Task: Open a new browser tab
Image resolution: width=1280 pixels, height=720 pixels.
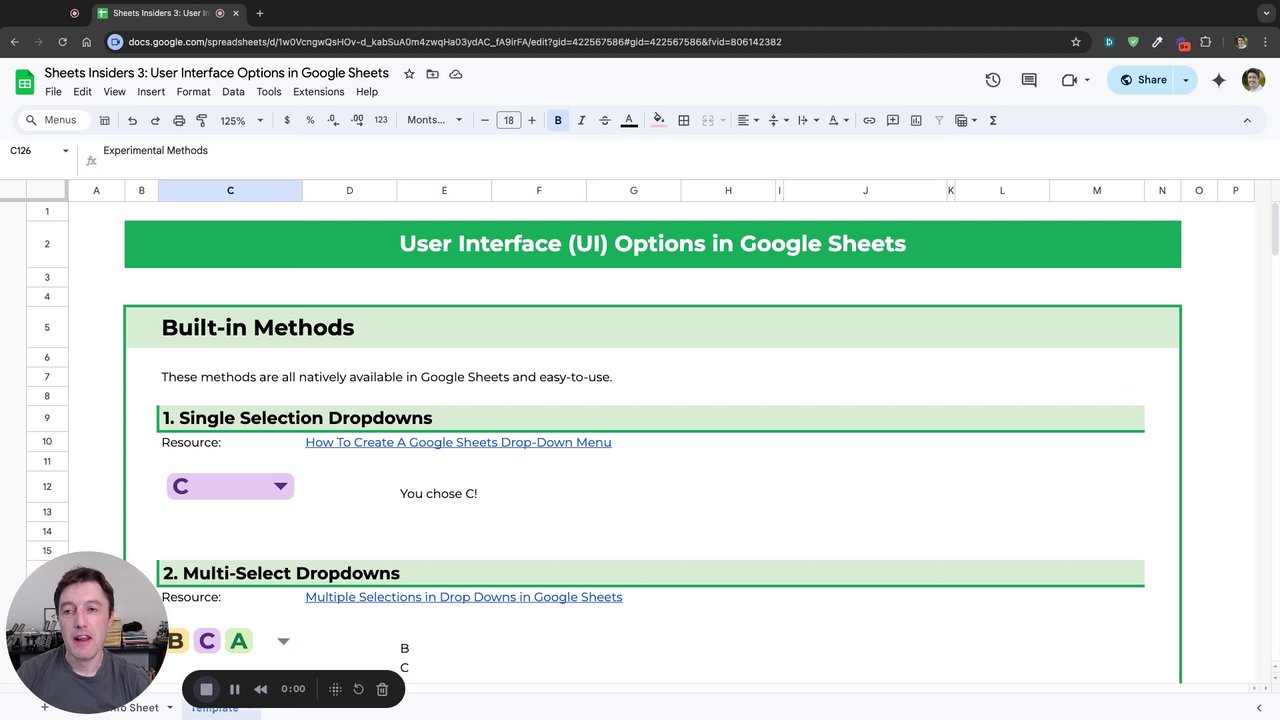Action: (259, 13)
